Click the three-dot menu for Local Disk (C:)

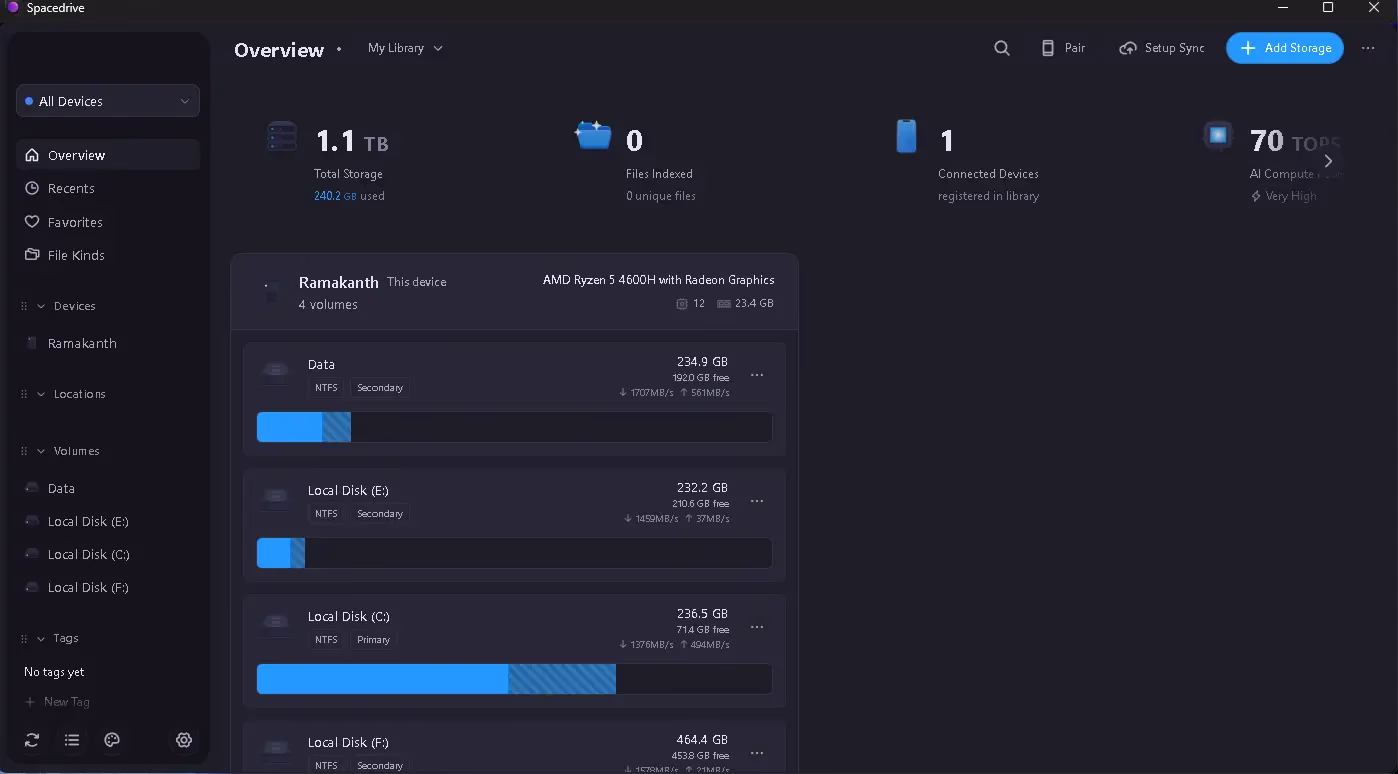coord(757,628)
